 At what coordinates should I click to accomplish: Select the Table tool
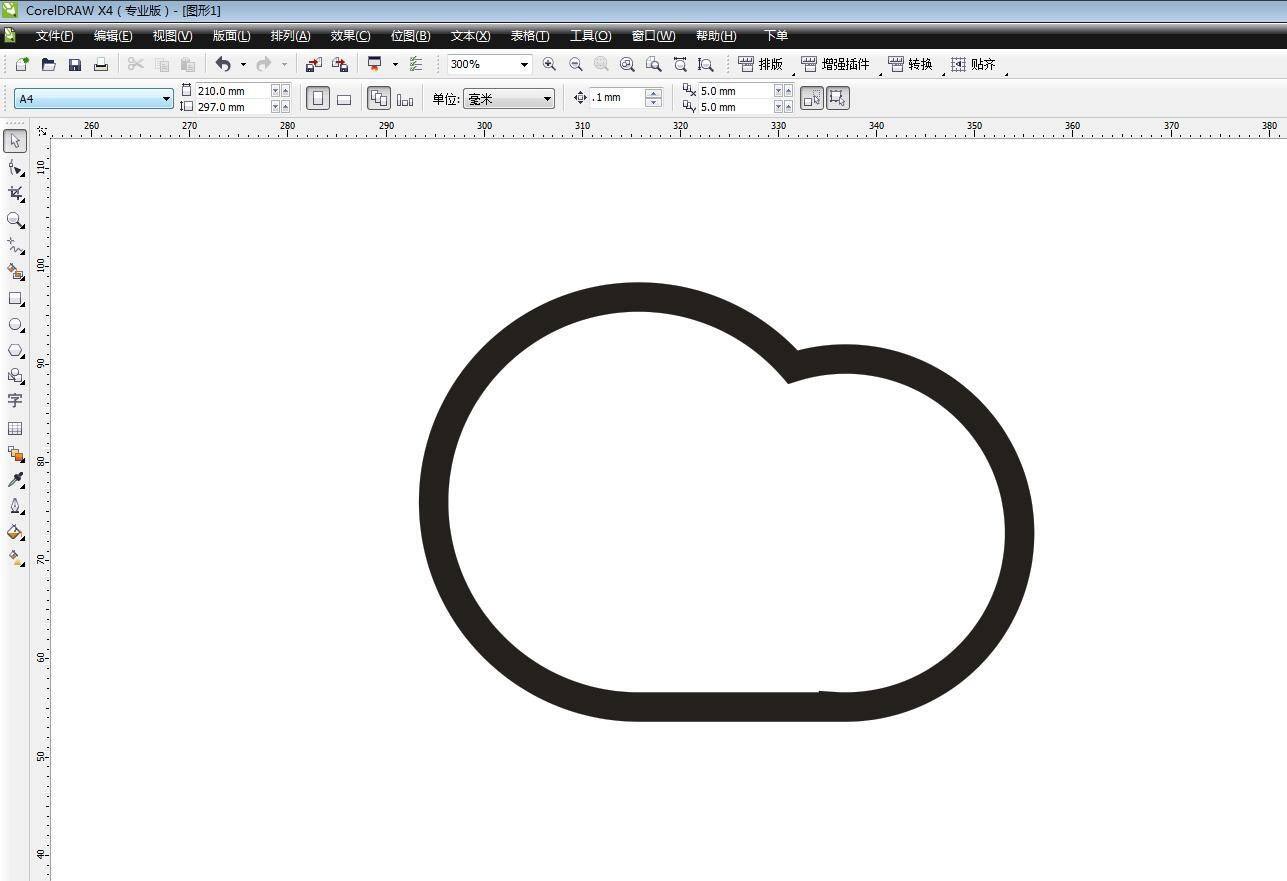click(x=15, y=428)
